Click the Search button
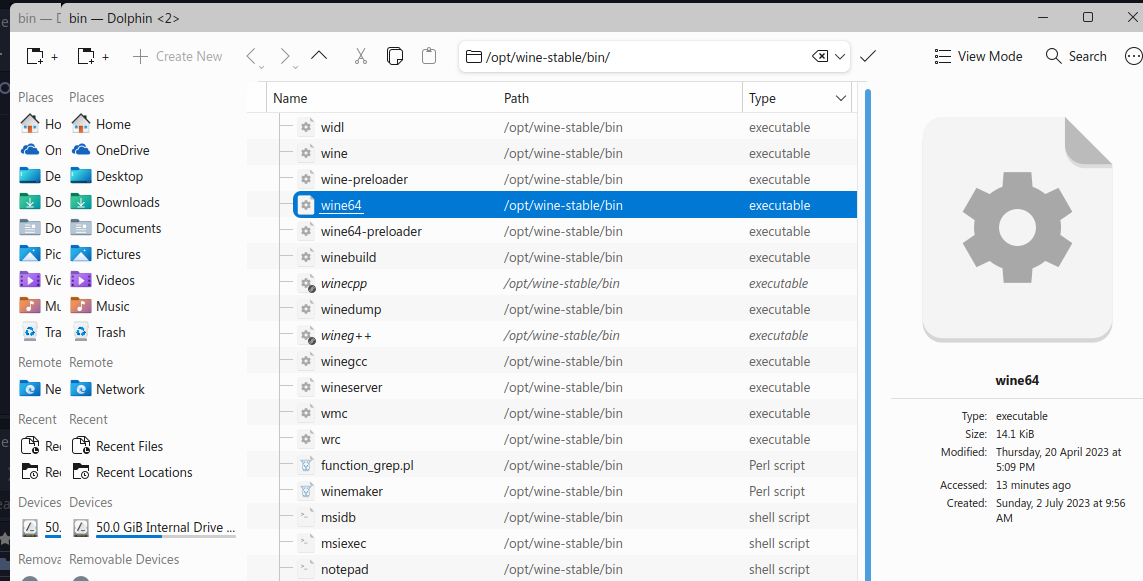The image size is (1143, 581). click(x=1076, y=56)
